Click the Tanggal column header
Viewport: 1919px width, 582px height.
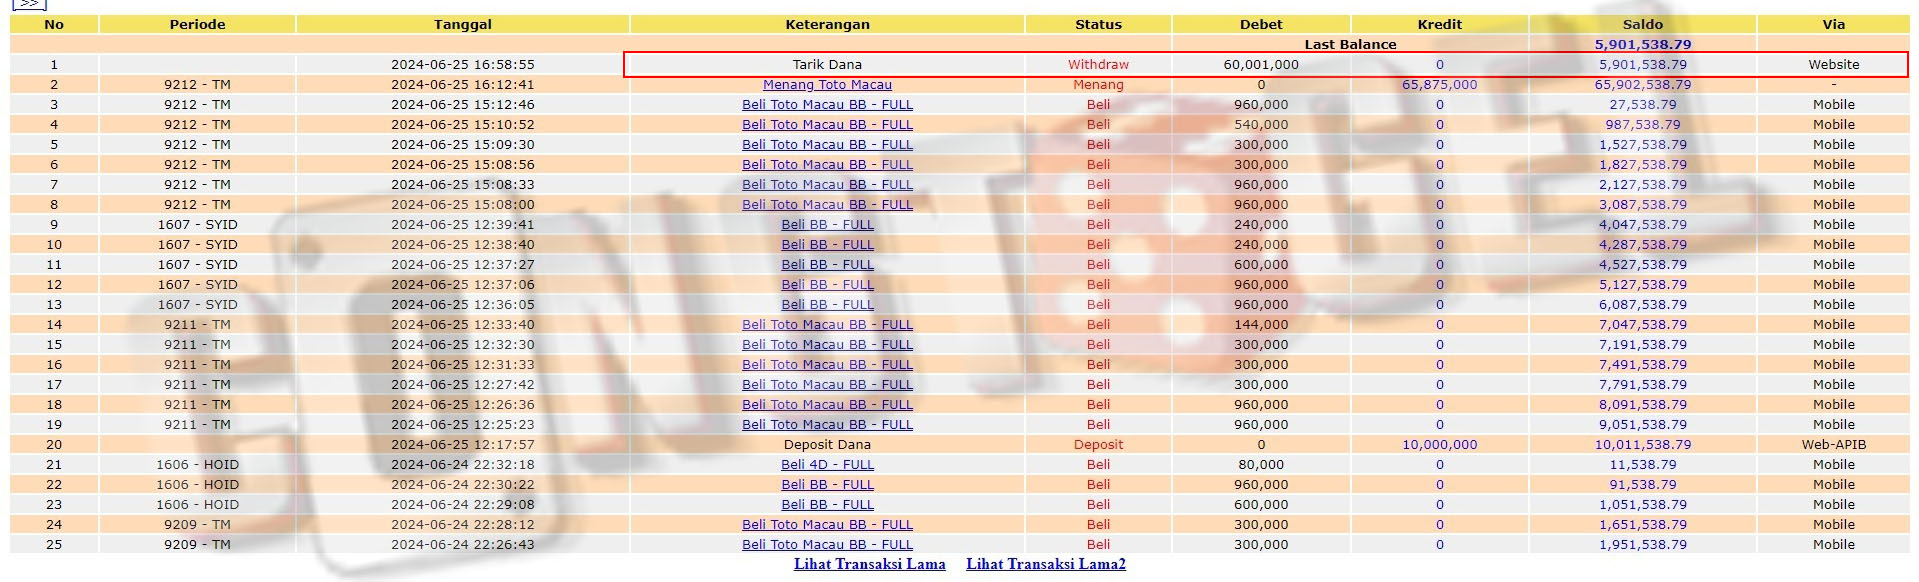coord(462,24)
